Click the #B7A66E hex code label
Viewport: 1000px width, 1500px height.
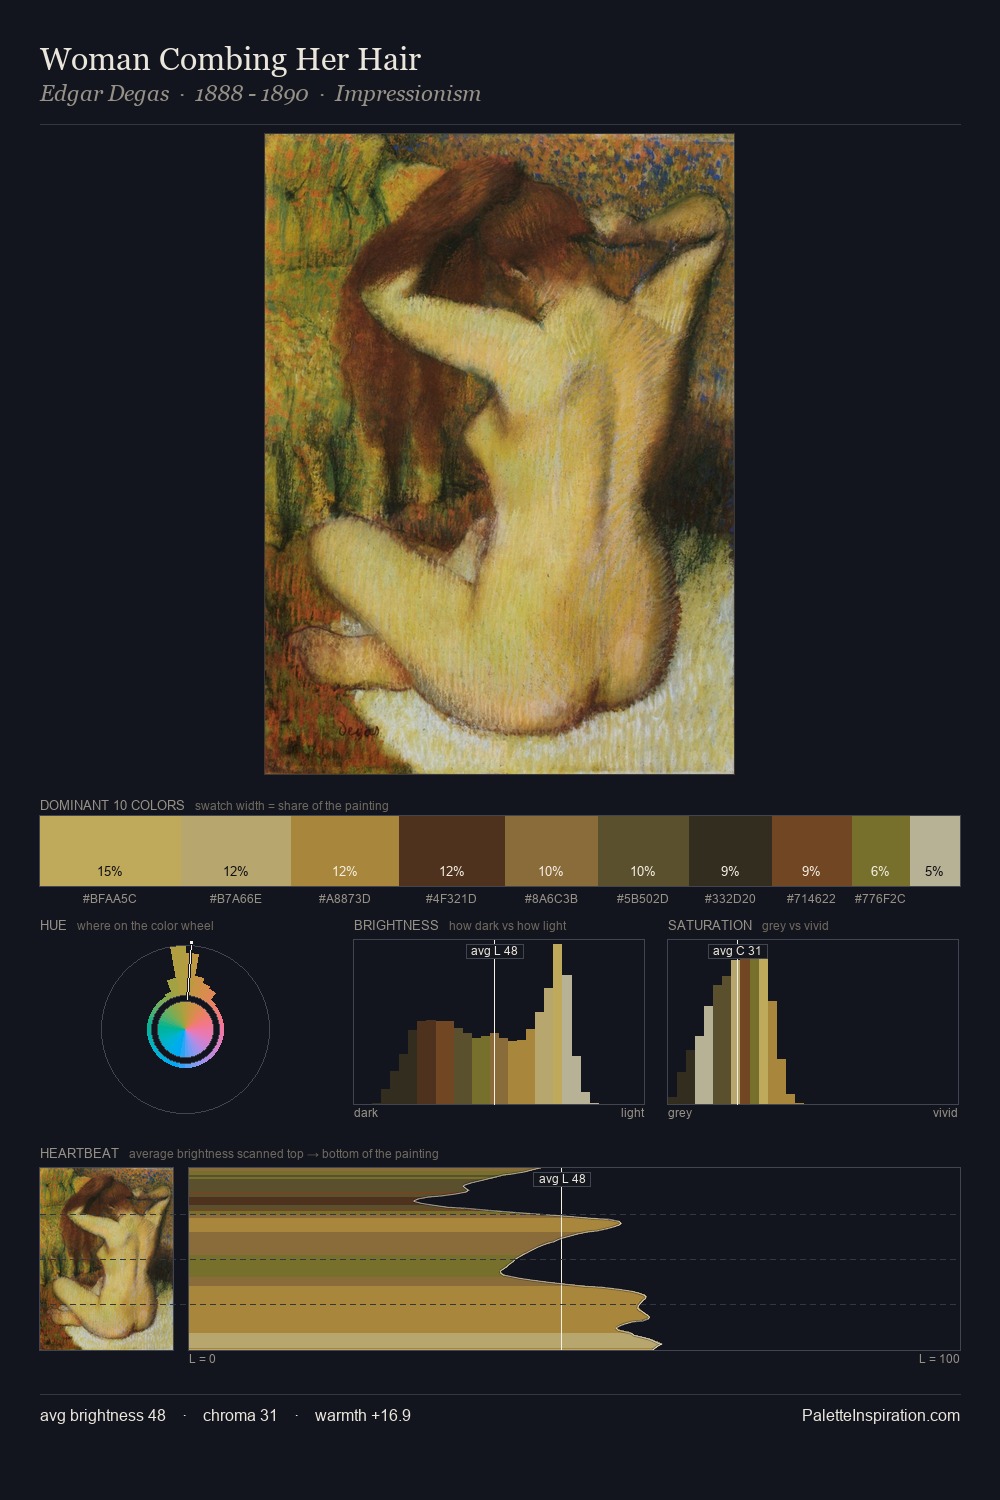[236, 899]
